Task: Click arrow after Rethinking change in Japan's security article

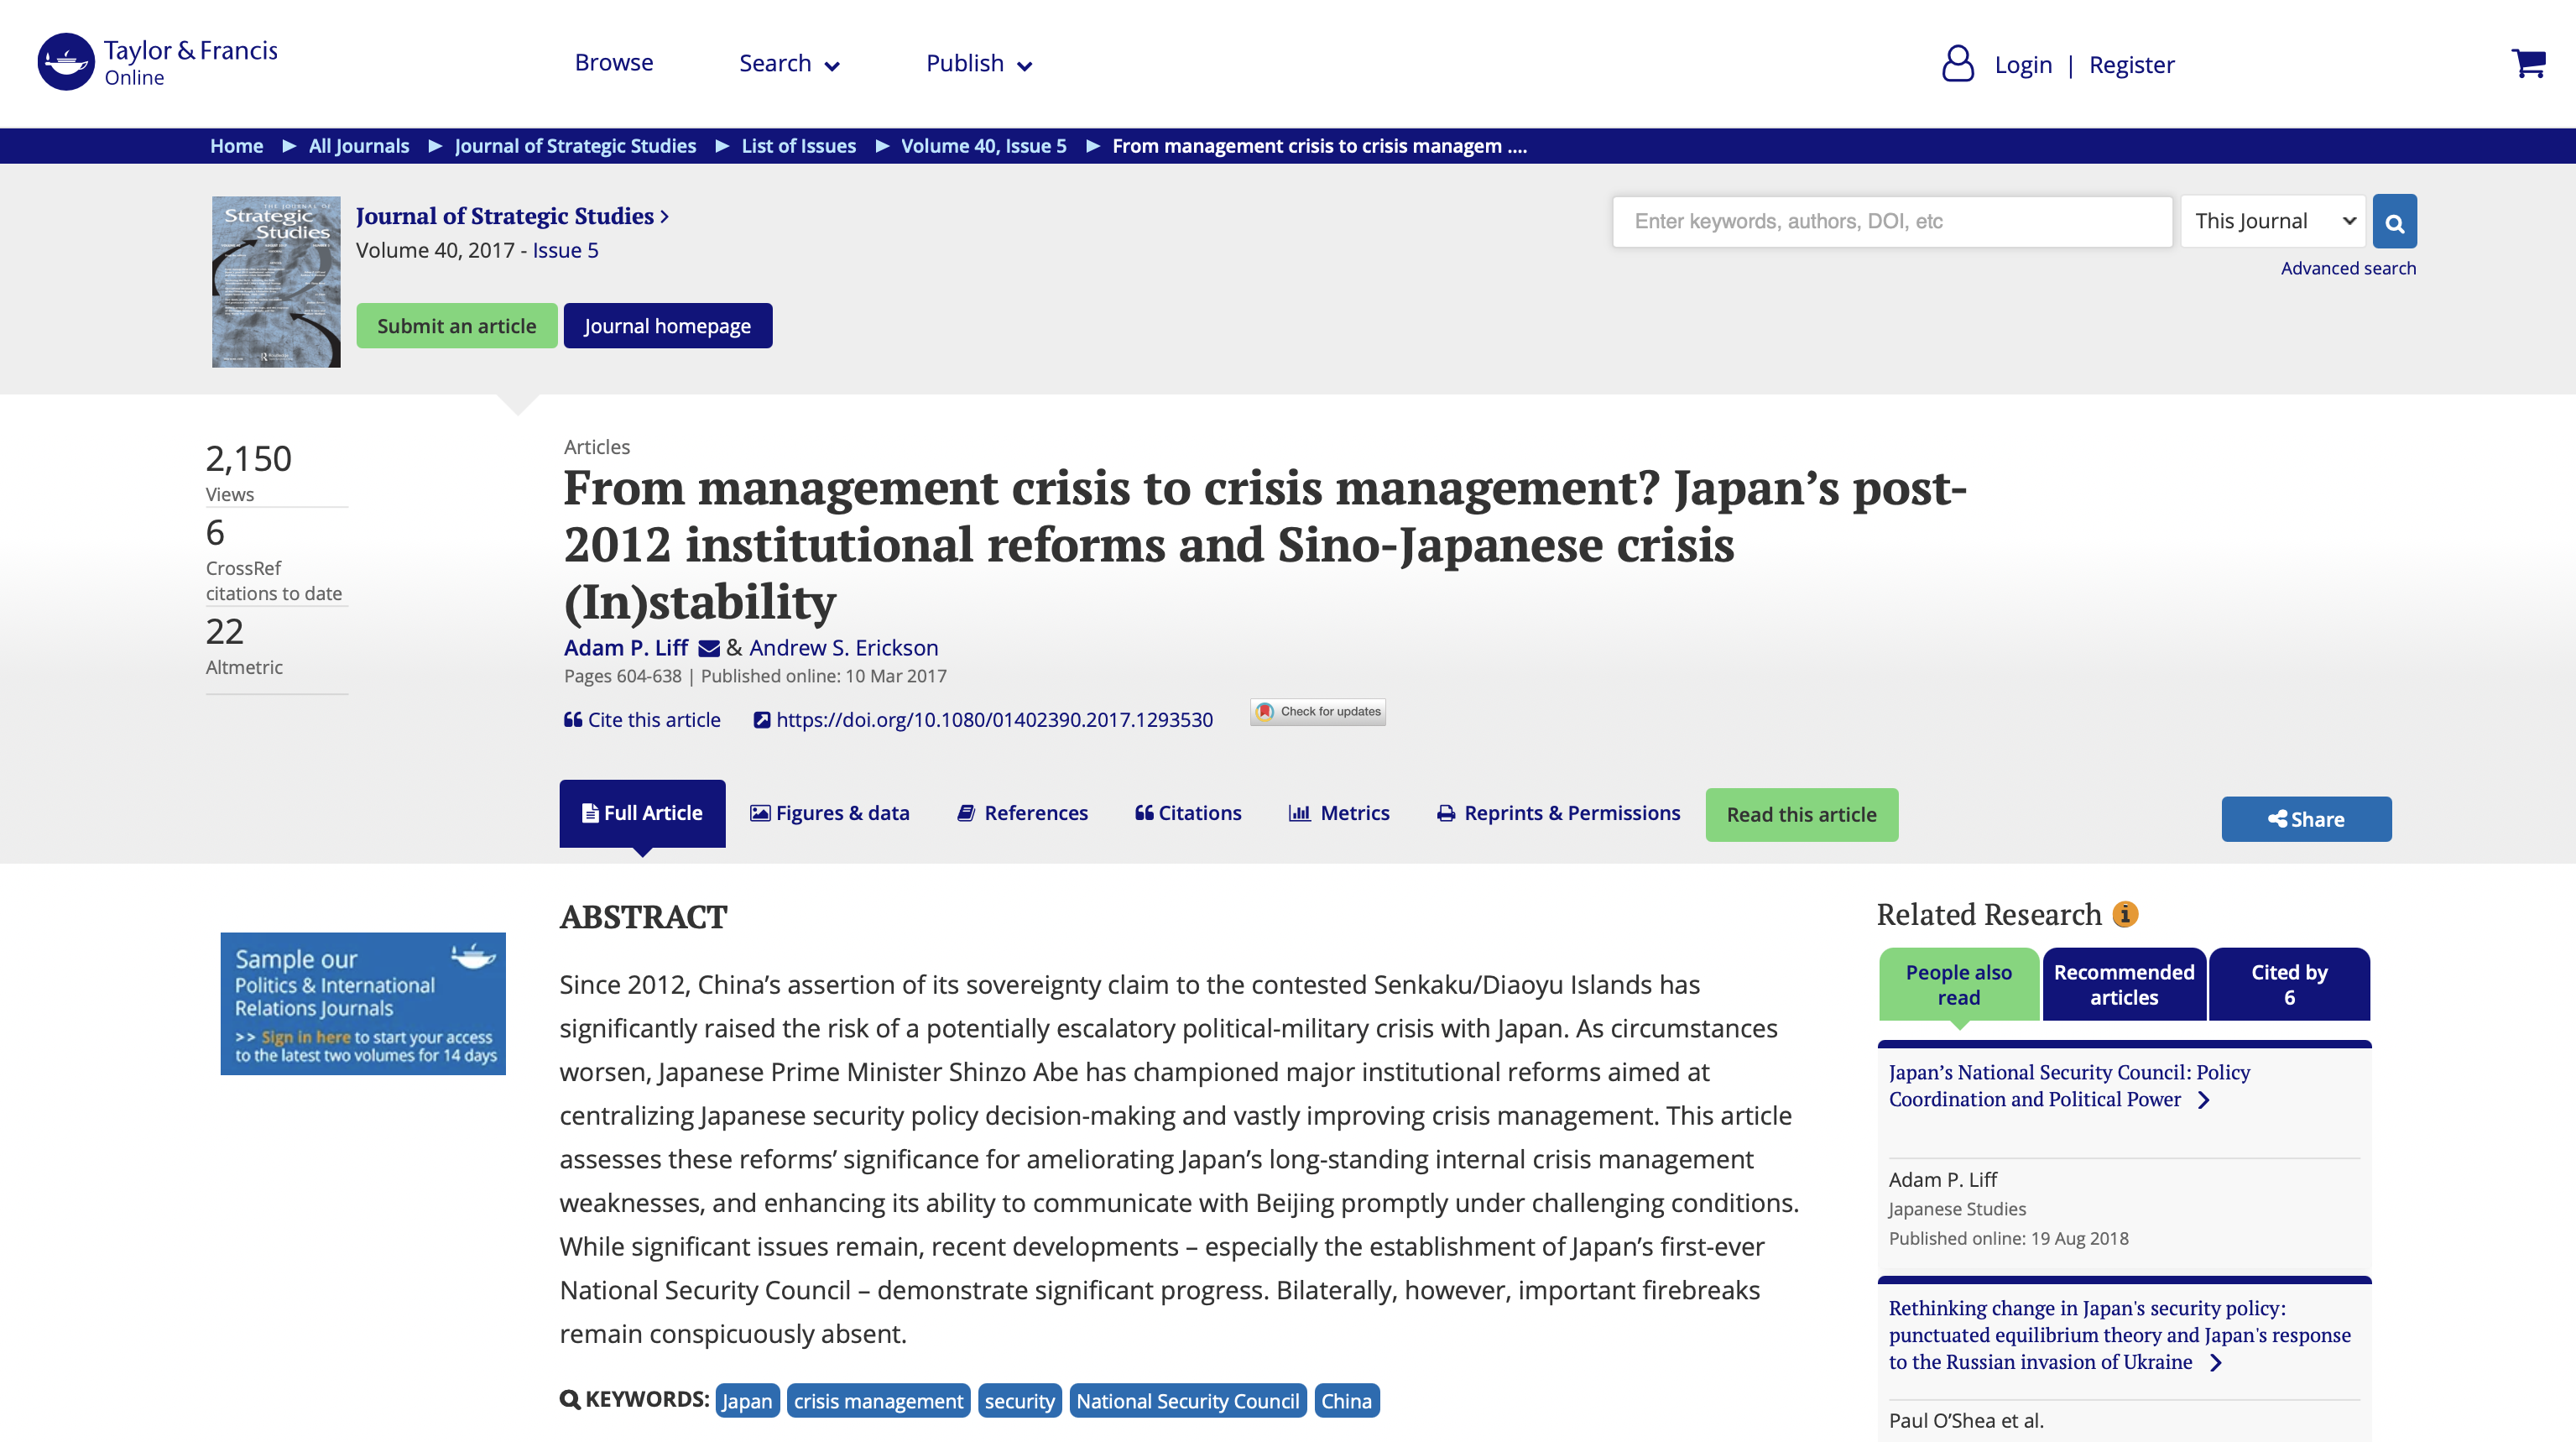Action: 2216,1363
